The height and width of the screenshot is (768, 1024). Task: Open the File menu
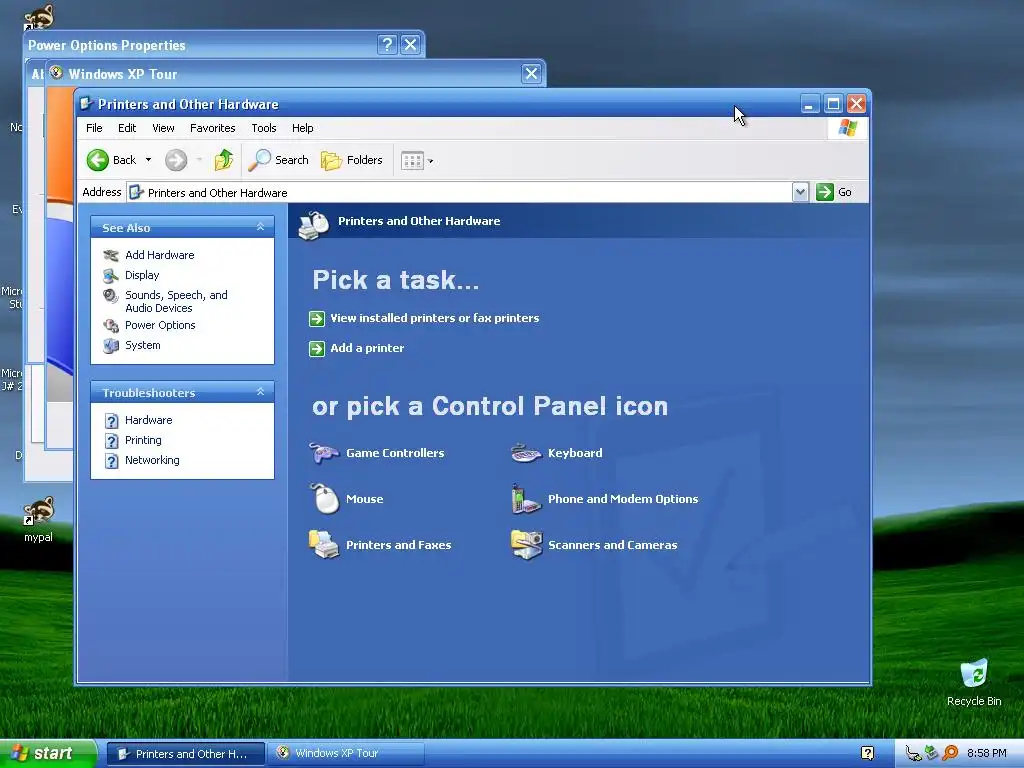click(x=94, y=128)
